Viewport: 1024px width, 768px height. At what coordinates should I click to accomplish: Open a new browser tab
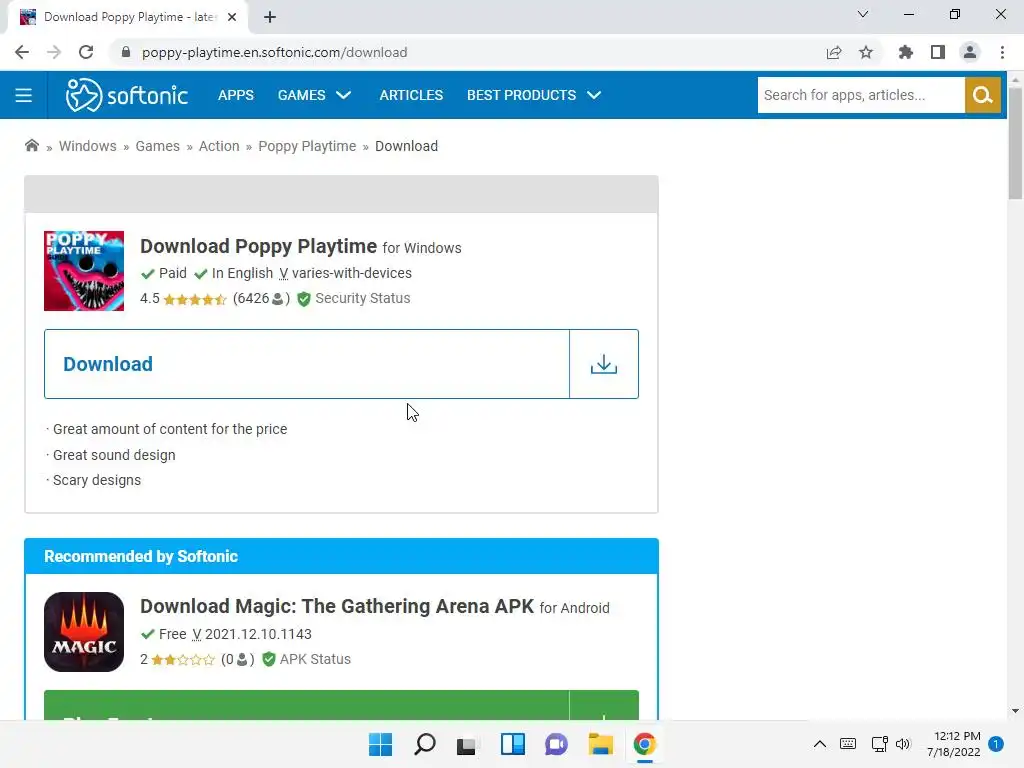270,17
